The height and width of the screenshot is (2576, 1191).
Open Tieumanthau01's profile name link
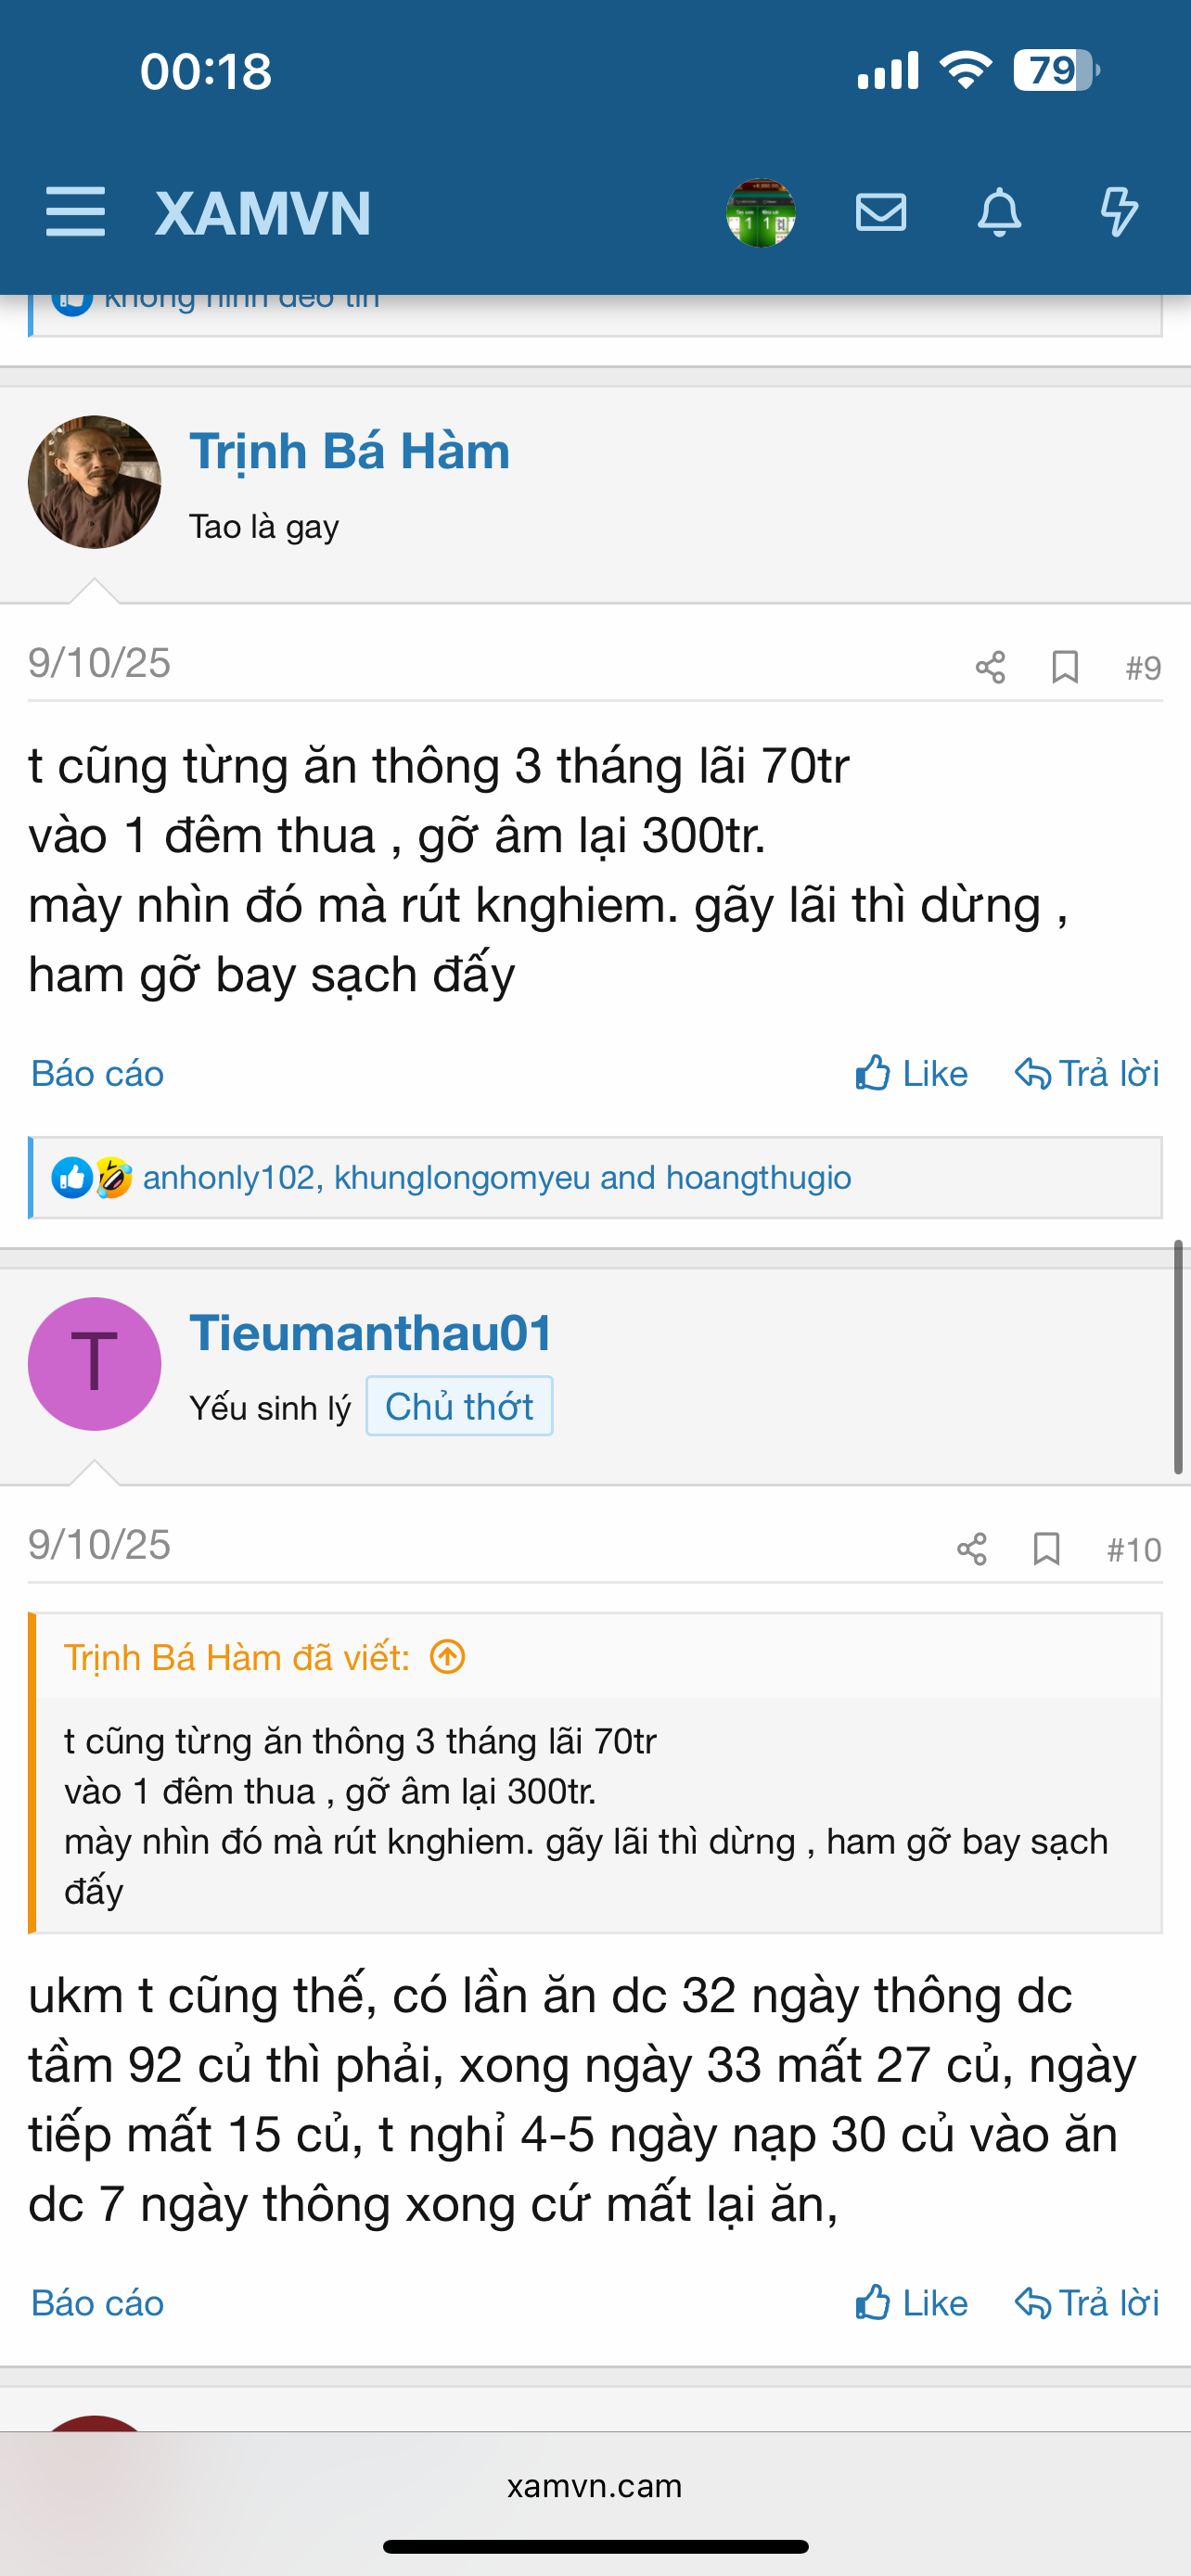click(370, 1332)
